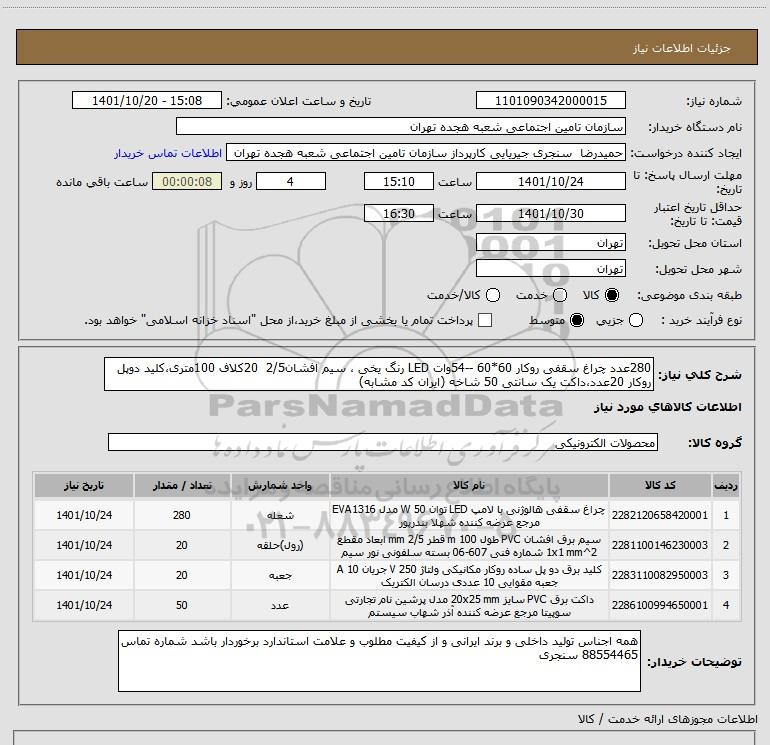Click the quantity cell 280
This screenshot has height=745, width=770.
point(182,515)
